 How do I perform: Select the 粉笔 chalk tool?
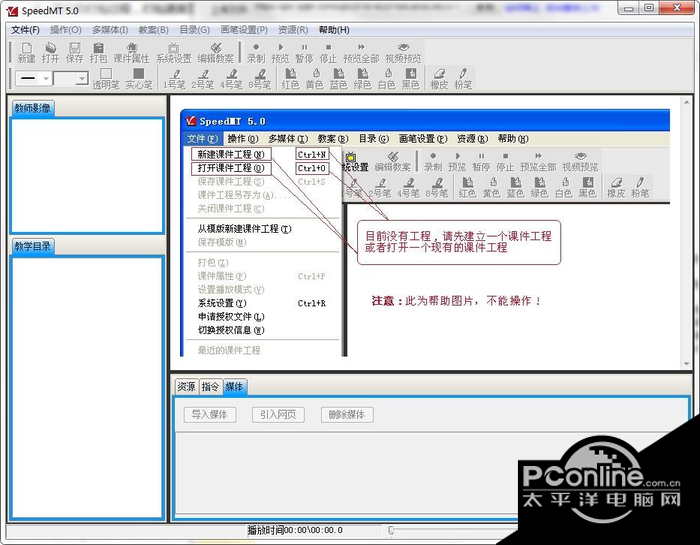463,79
